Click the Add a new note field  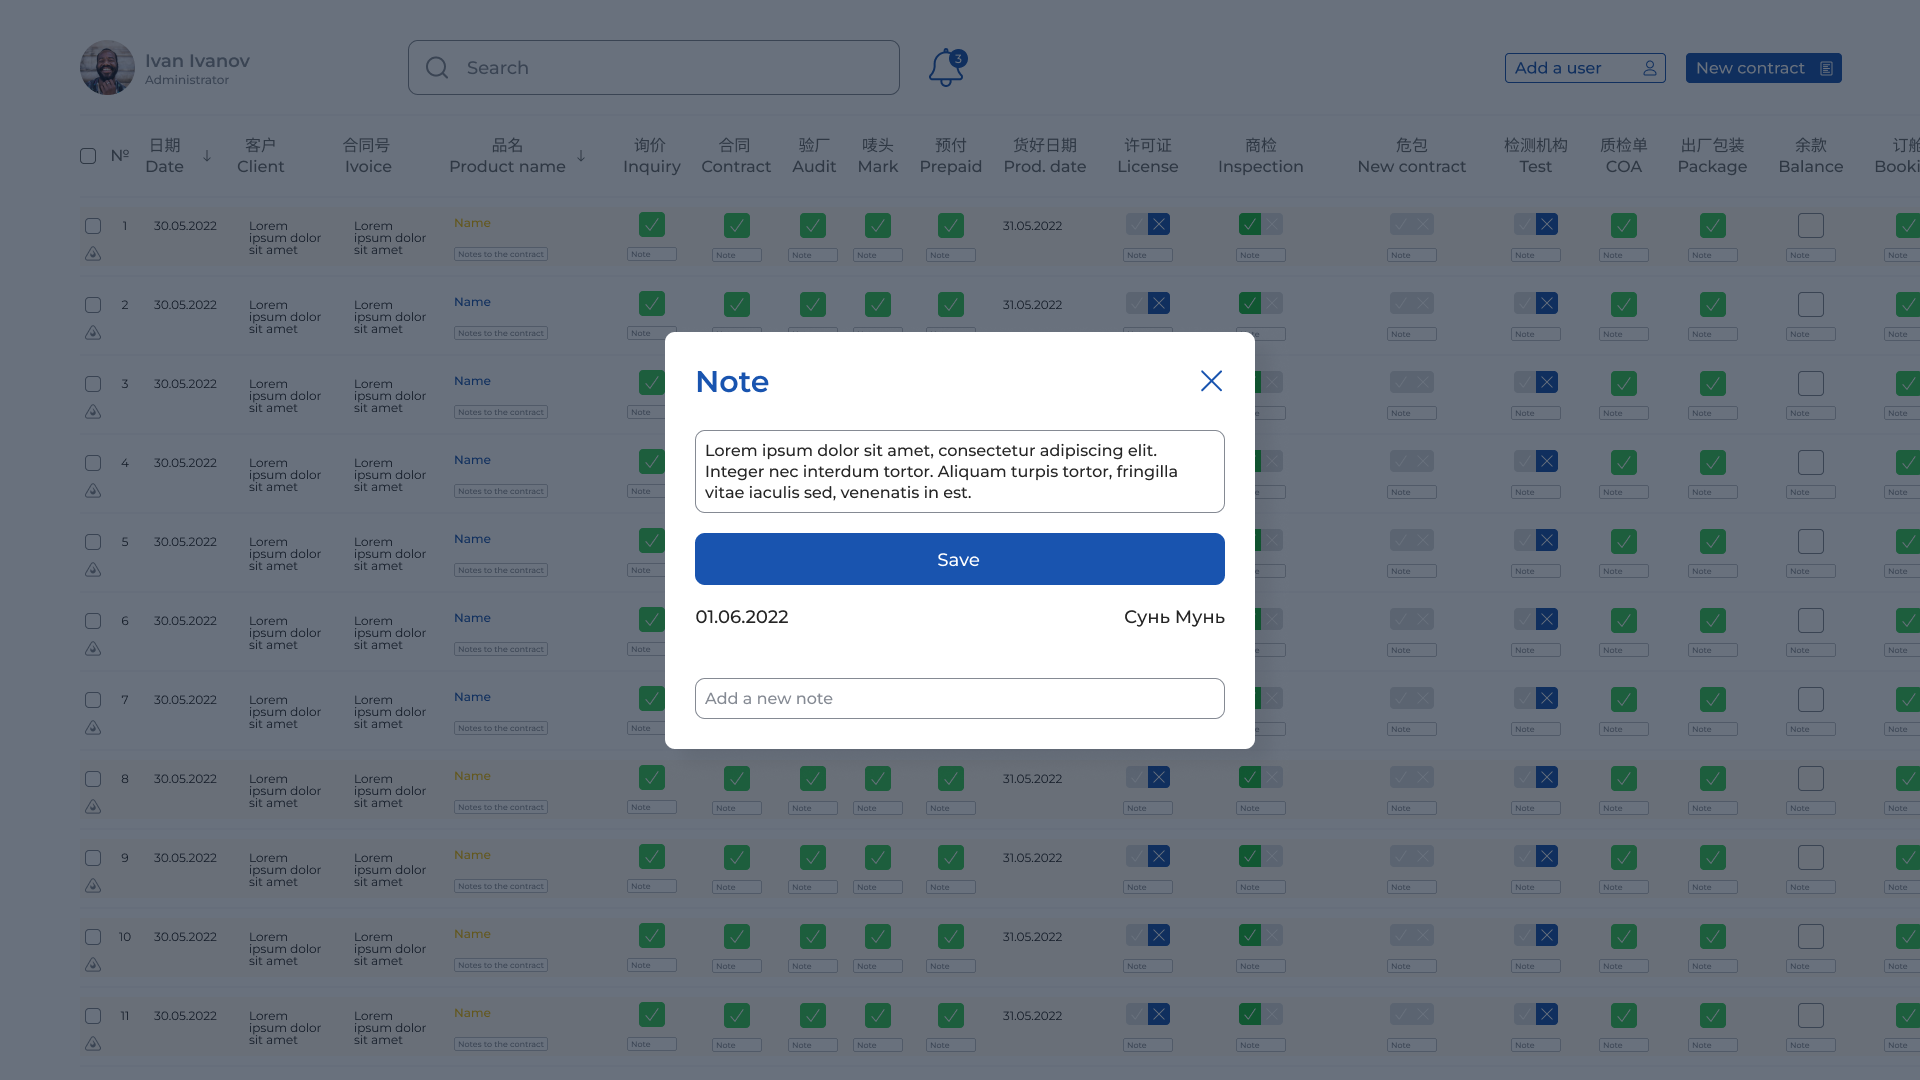pyautogui.click(x=959, y=698)
